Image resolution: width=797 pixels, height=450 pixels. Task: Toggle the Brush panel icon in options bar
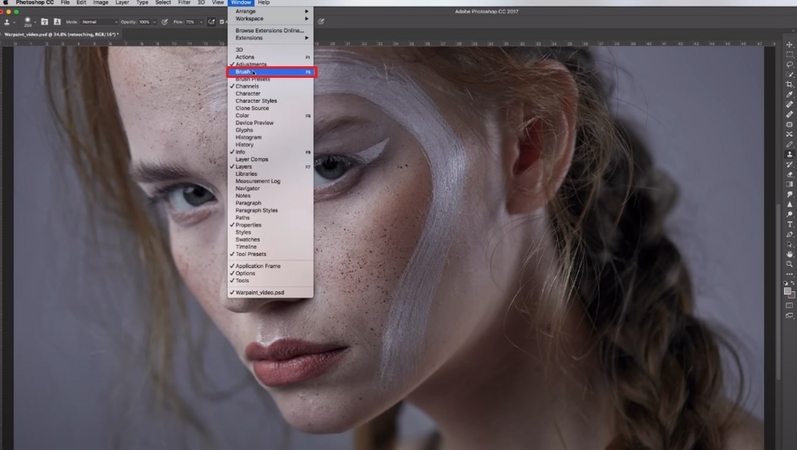pyautogui.click(x=44, y=22)
